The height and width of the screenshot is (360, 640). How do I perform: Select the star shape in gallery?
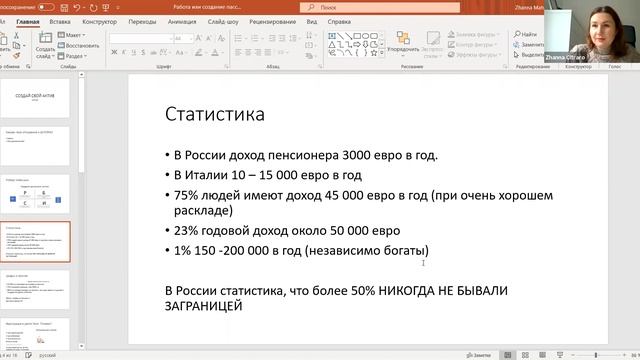pos(373,53)
